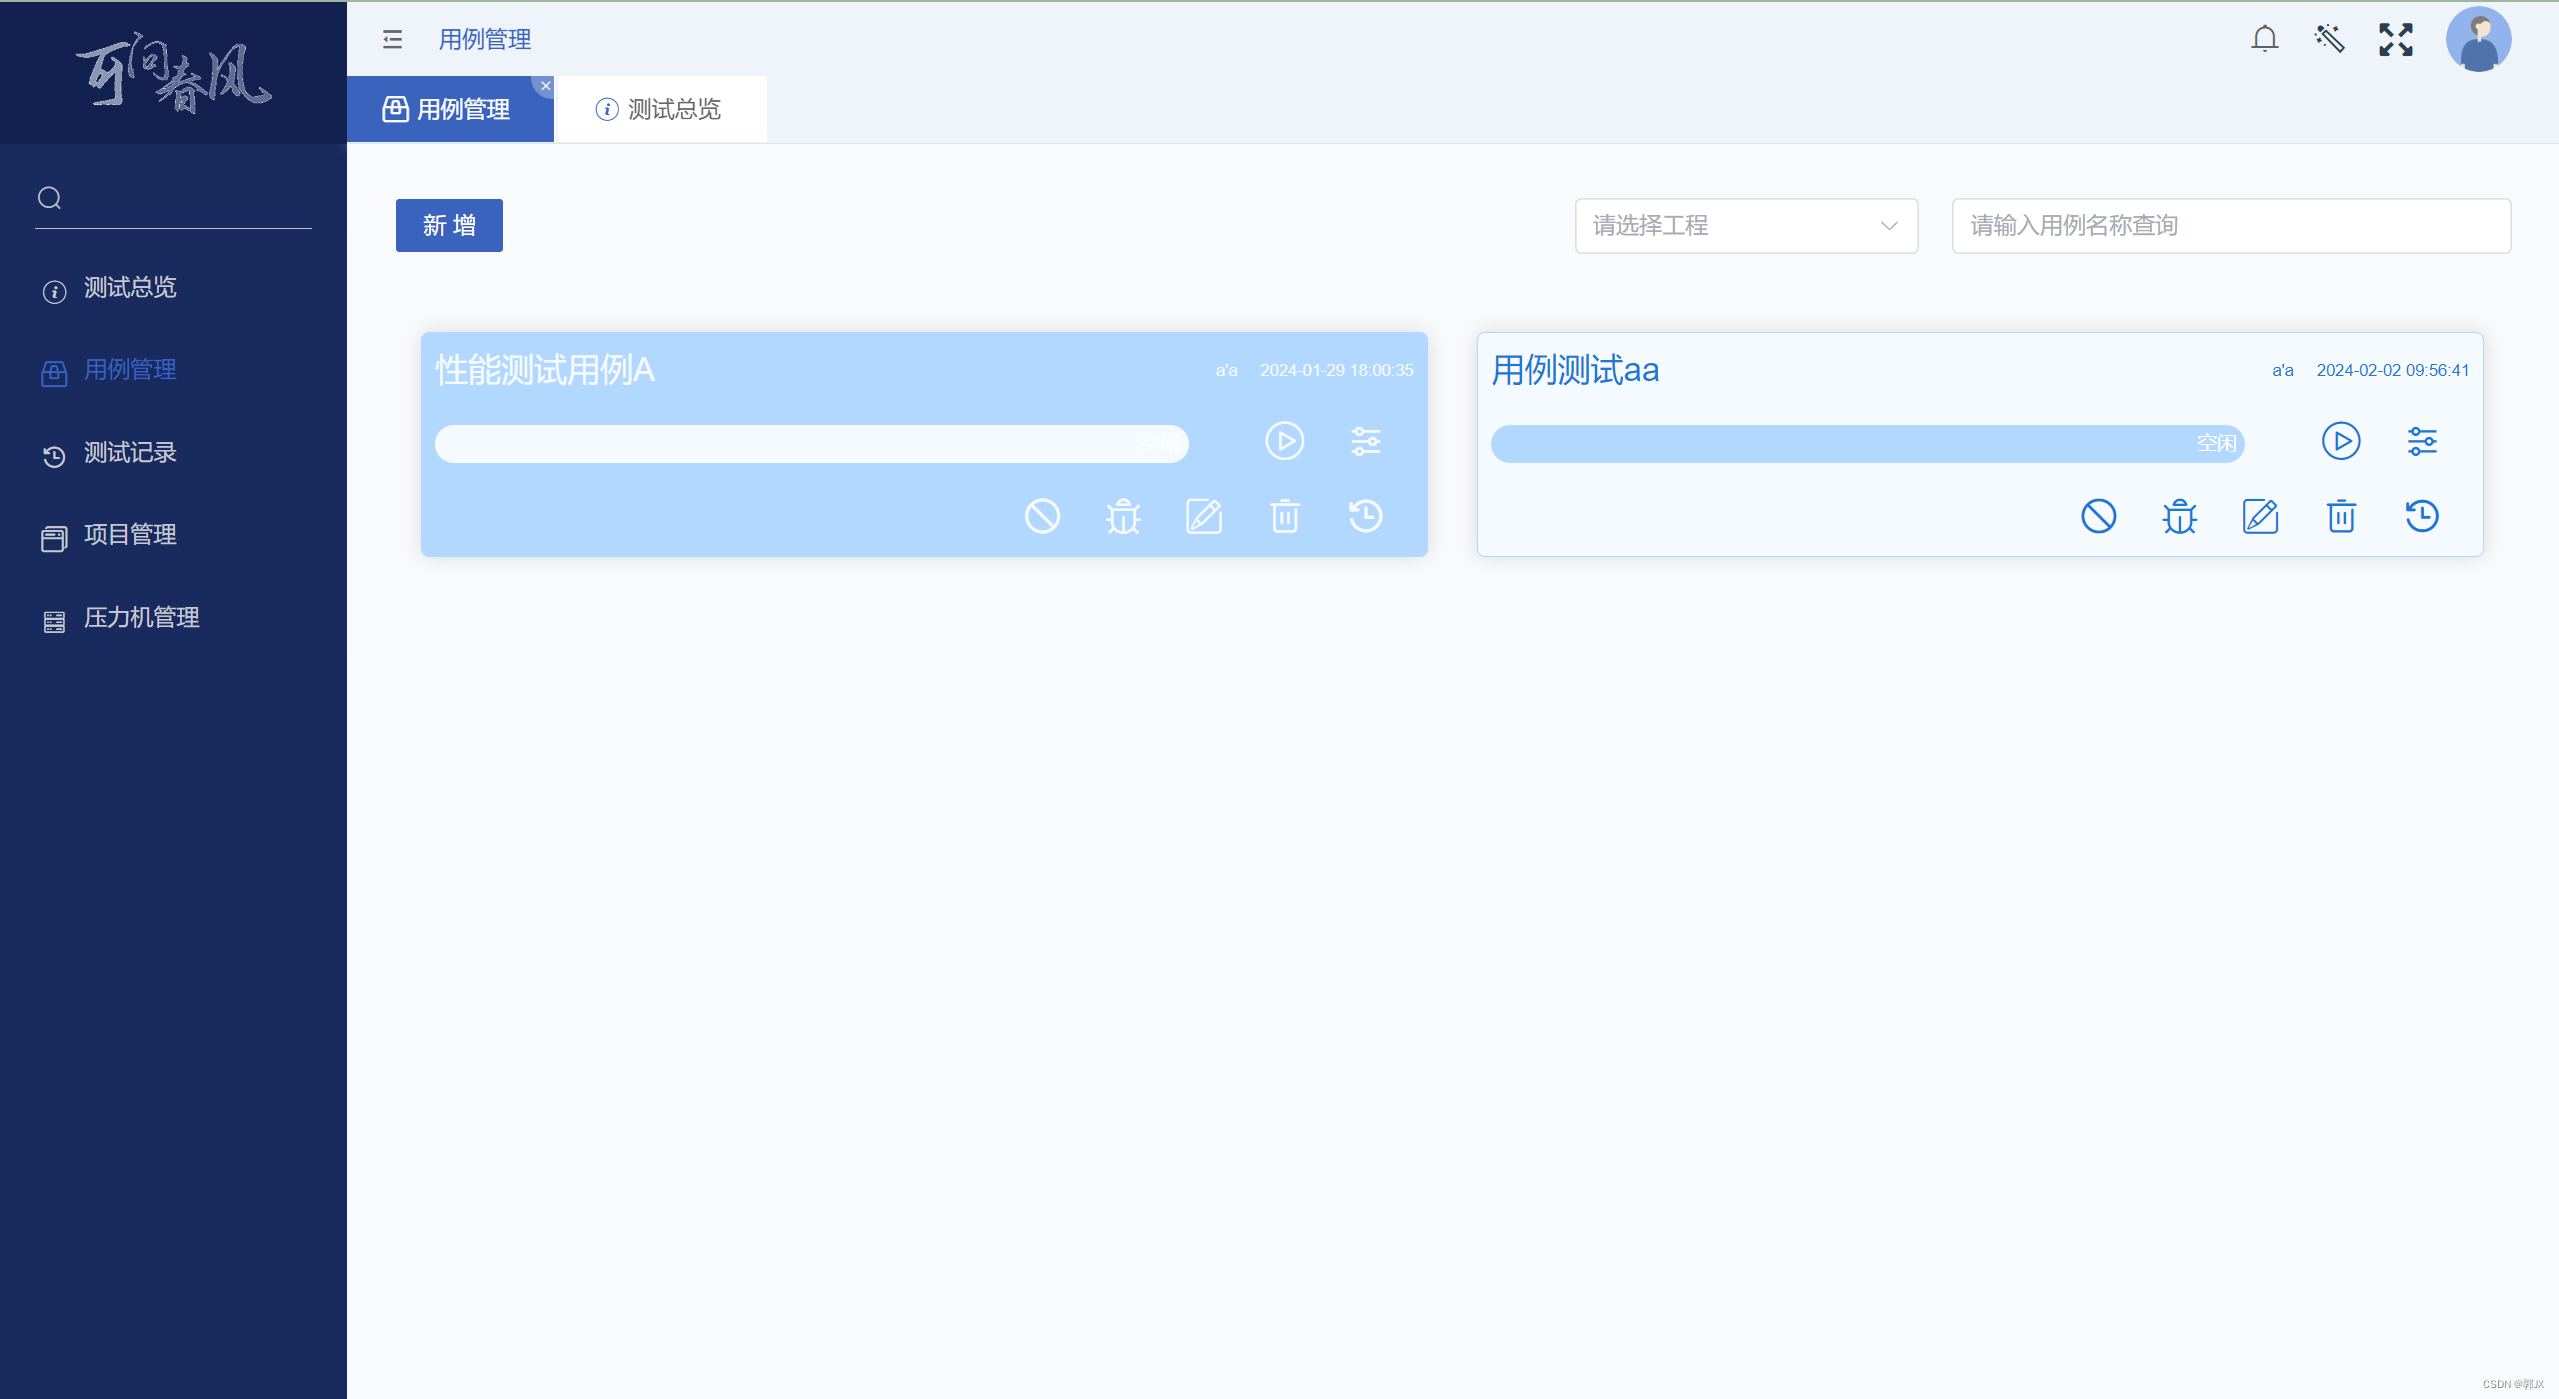View history of 用例测试aa case
2559x1399 pixels.
pos(2421,516)
